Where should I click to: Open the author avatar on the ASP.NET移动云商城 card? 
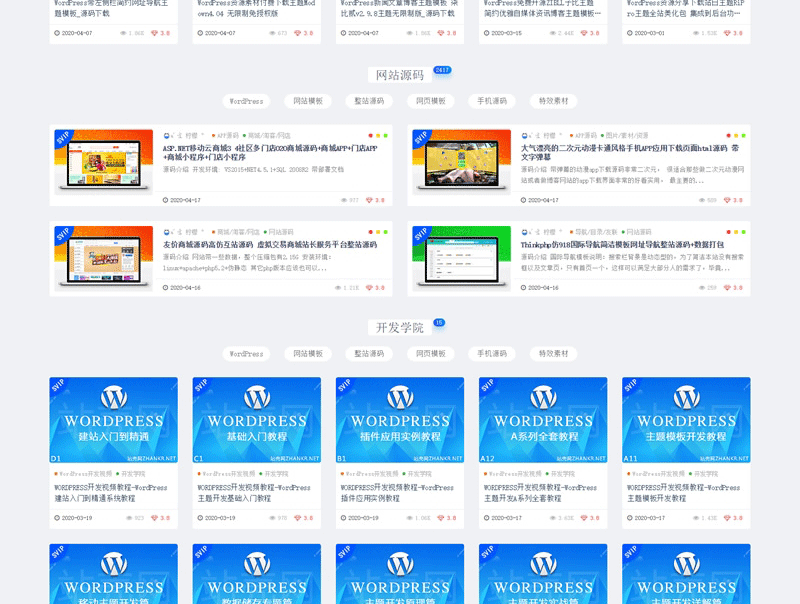tap(166, 136)
